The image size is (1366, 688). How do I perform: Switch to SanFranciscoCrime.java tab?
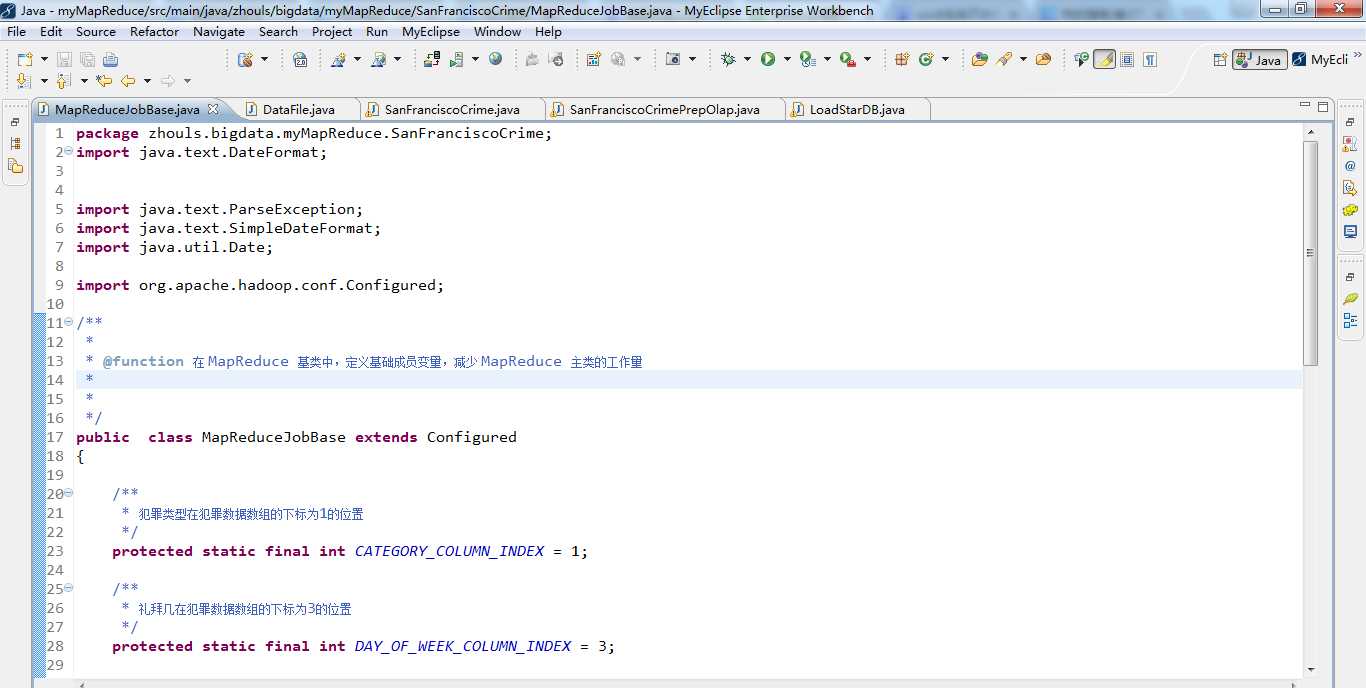click(452, 109)
